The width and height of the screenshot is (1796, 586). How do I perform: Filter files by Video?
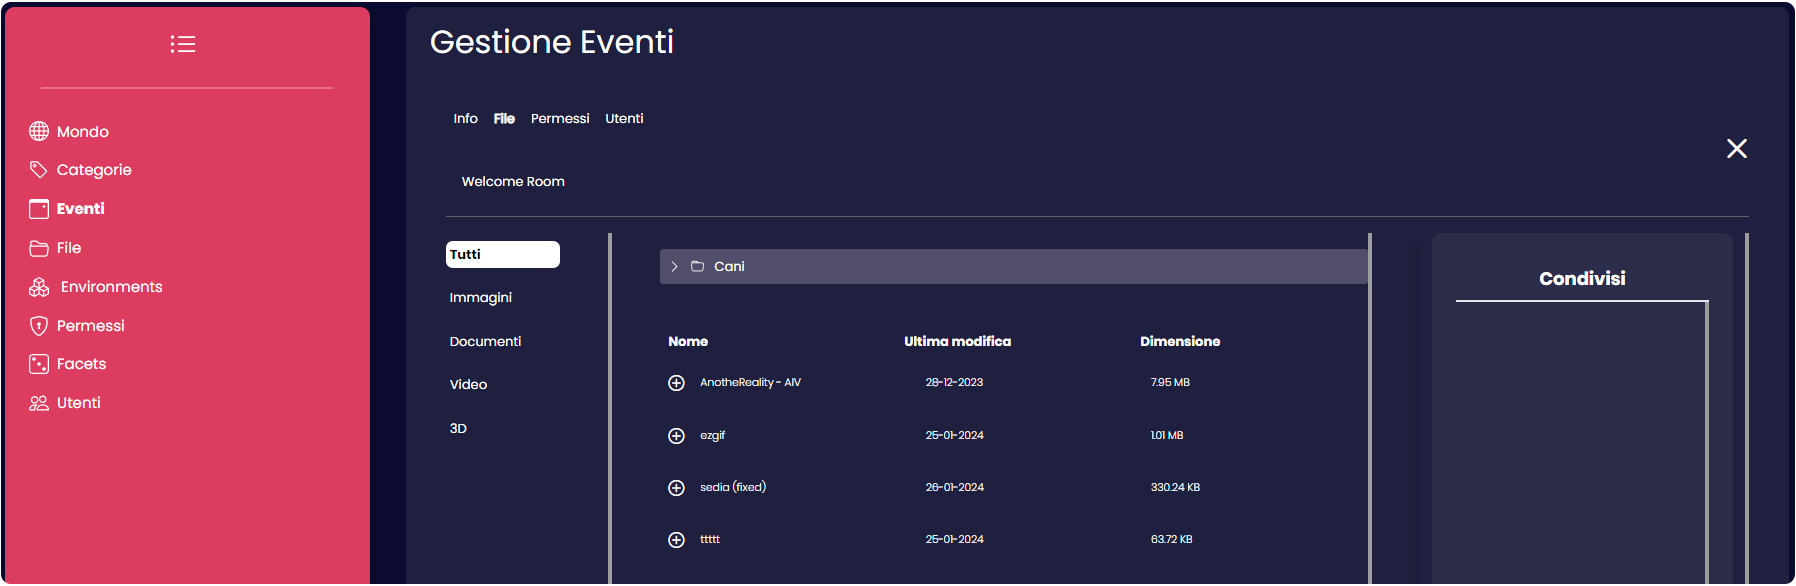[468, 384]
